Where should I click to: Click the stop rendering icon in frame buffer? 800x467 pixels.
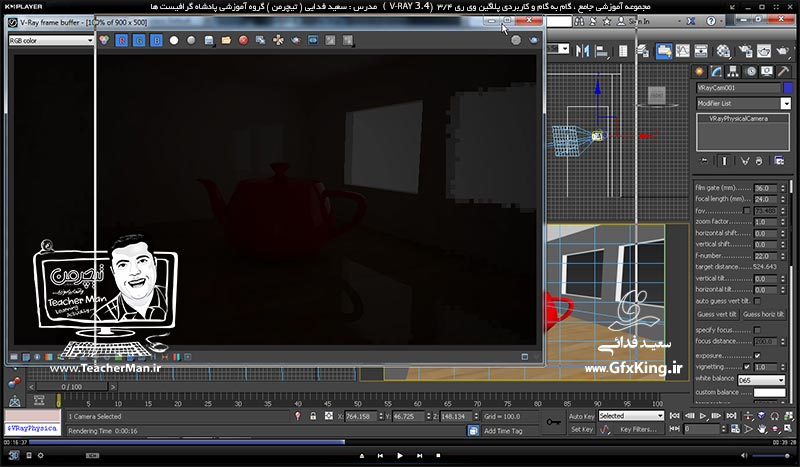pos(516,40)
